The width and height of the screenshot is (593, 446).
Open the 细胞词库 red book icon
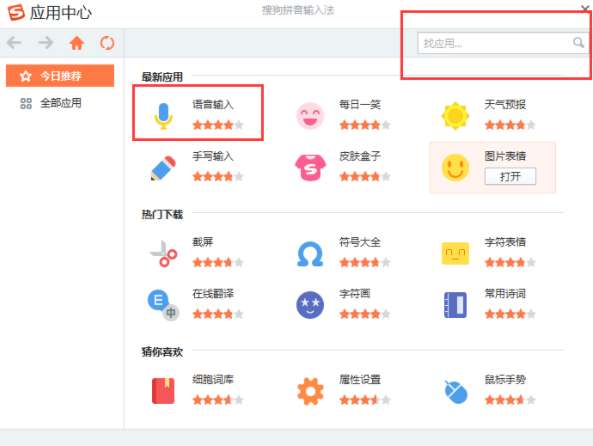tap(163, 391)
